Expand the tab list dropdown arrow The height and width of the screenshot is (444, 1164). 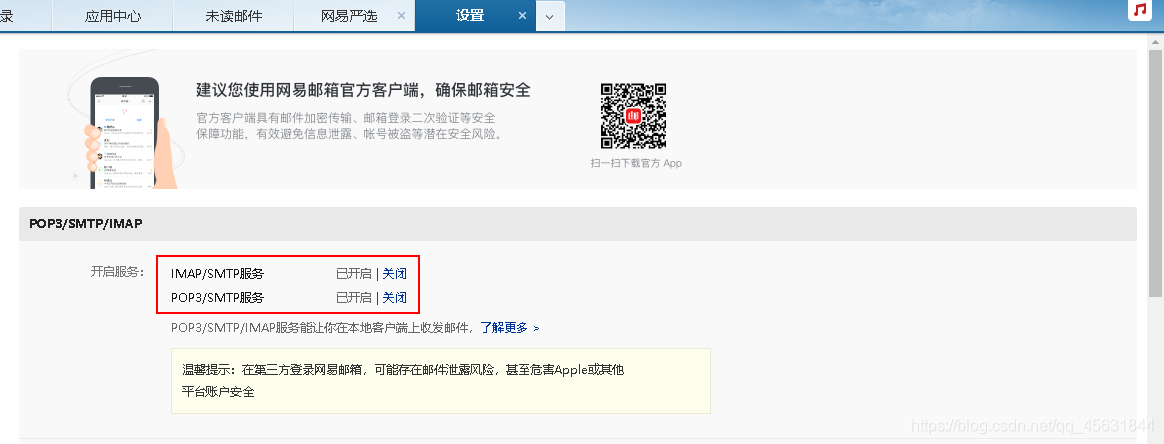tap(550, 16)
